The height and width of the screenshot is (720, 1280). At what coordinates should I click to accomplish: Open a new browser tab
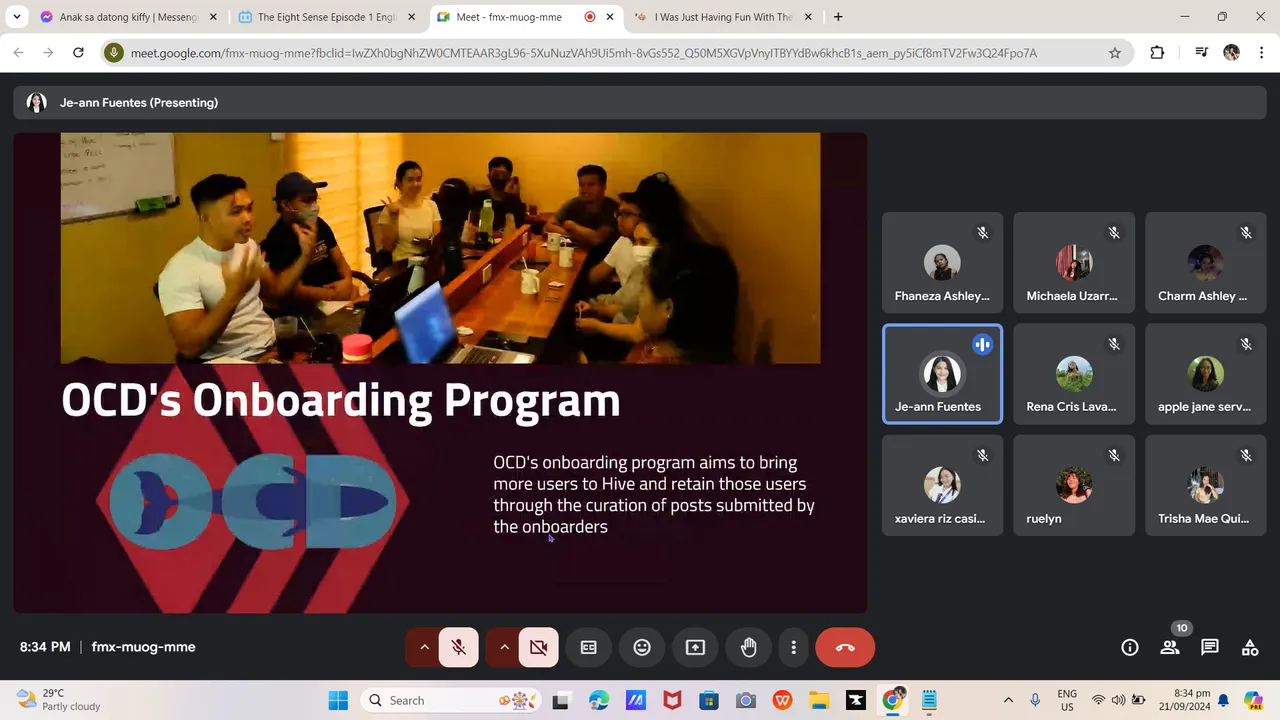point(838,17)
